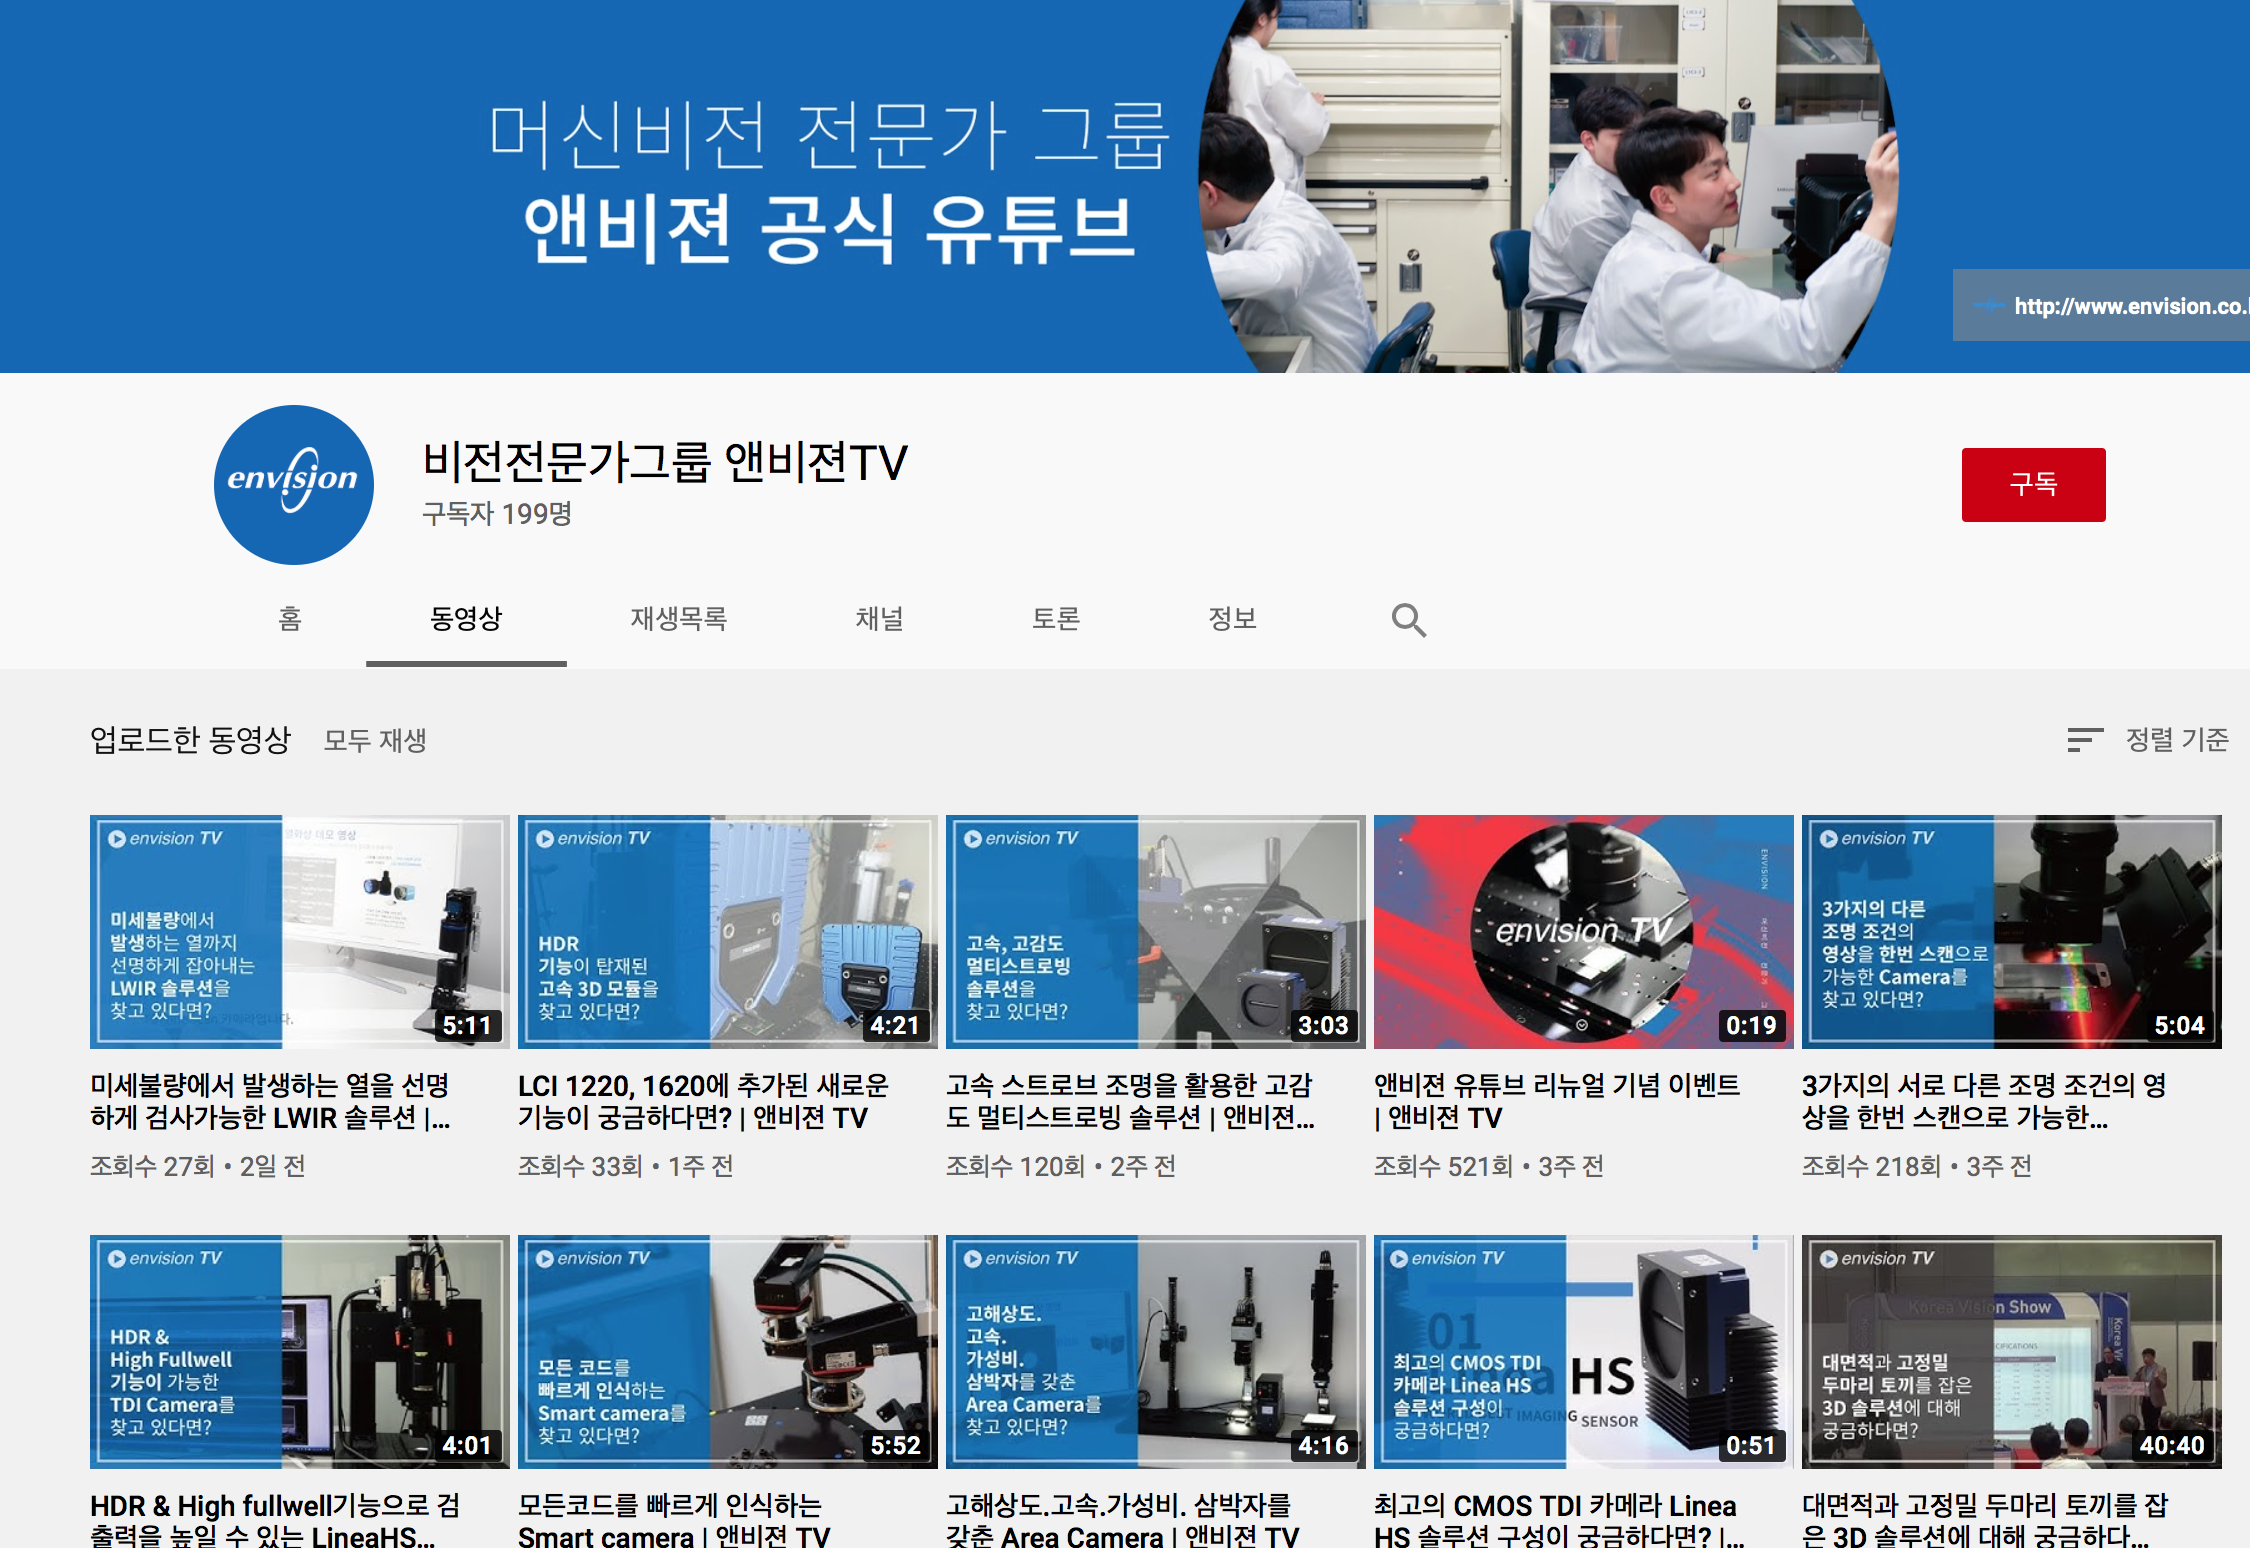Click the sort lines icon

2084,740
